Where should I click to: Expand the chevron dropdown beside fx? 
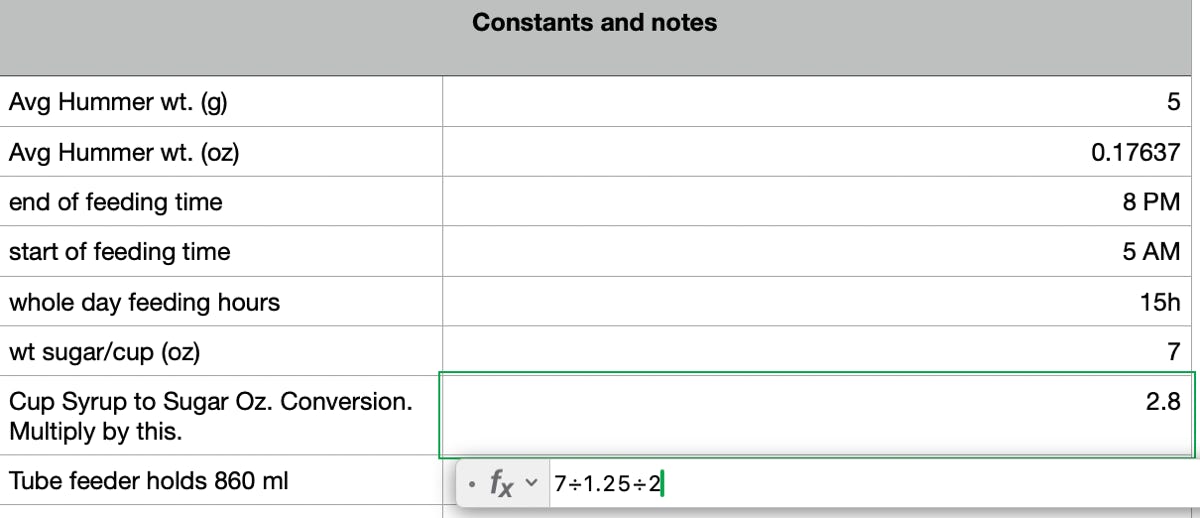tap(532, 486)
